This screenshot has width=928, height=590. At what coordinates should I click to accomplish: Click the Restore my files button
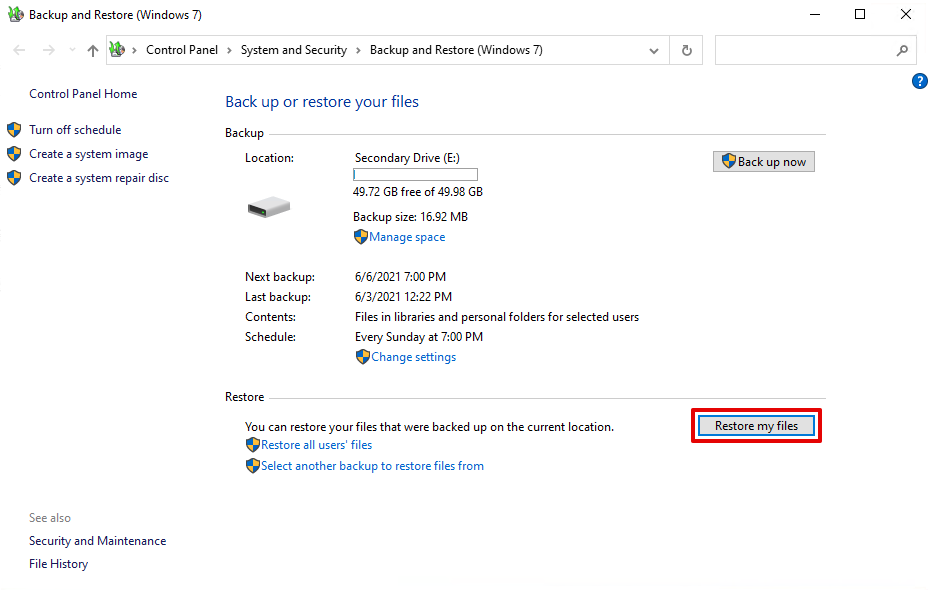pos(756,425)
